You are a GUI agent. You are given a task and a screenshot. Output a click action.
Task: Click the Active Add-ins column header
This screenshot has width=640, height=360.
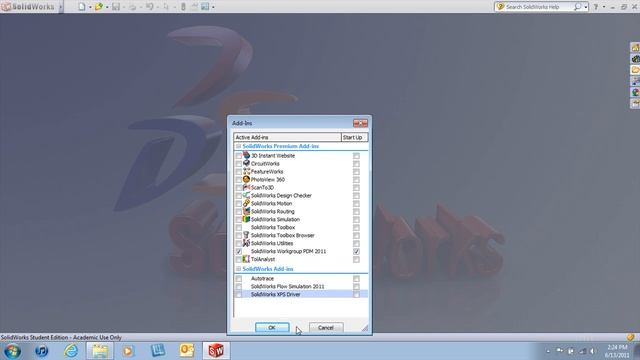[x=287, y=137]
